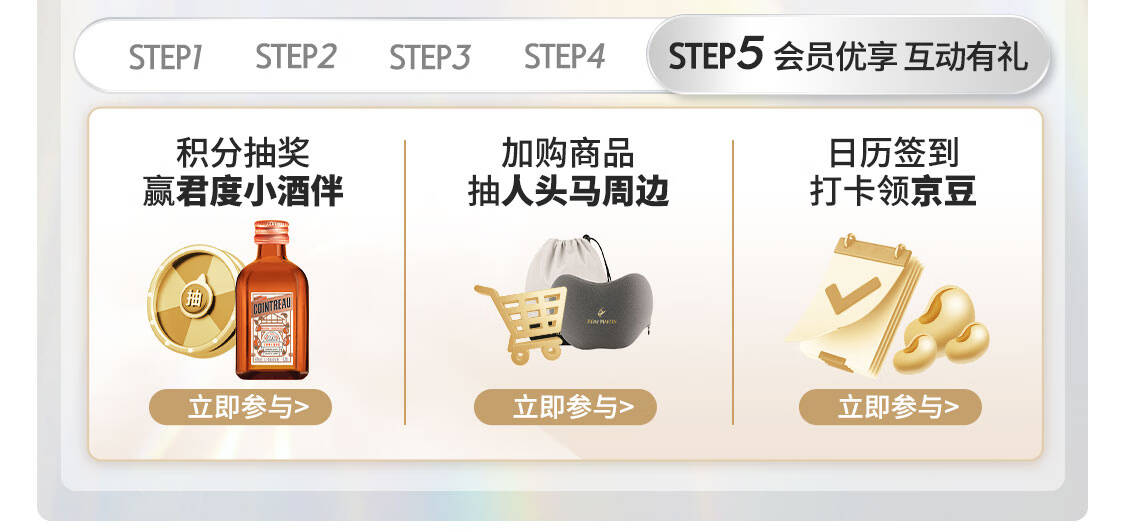Screen dimensions: 1125x532
Task: Open the STEP3 tab
Action: (430, 57)
